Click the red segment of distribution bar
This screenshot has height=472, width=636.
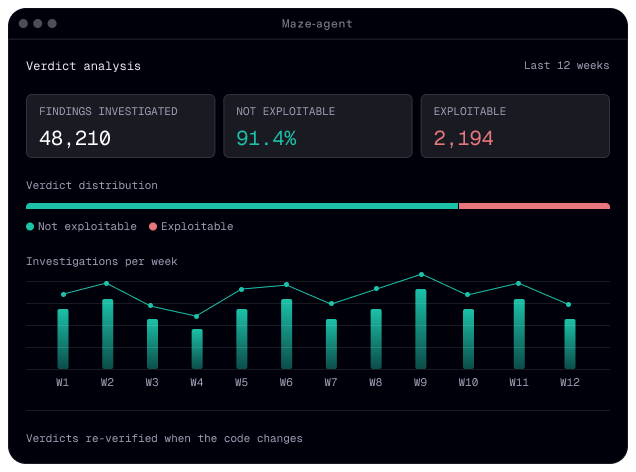pyautogui.click(x=534, y=206)
